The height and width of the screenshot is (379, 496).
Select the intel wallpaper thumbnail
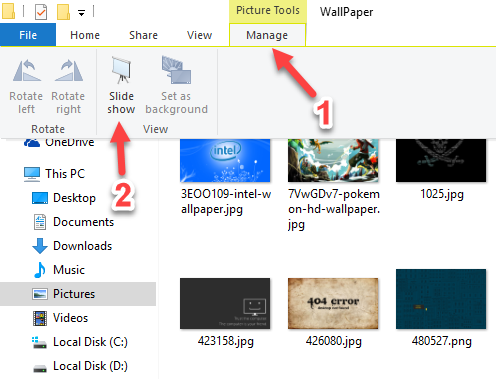click(225, 160)
